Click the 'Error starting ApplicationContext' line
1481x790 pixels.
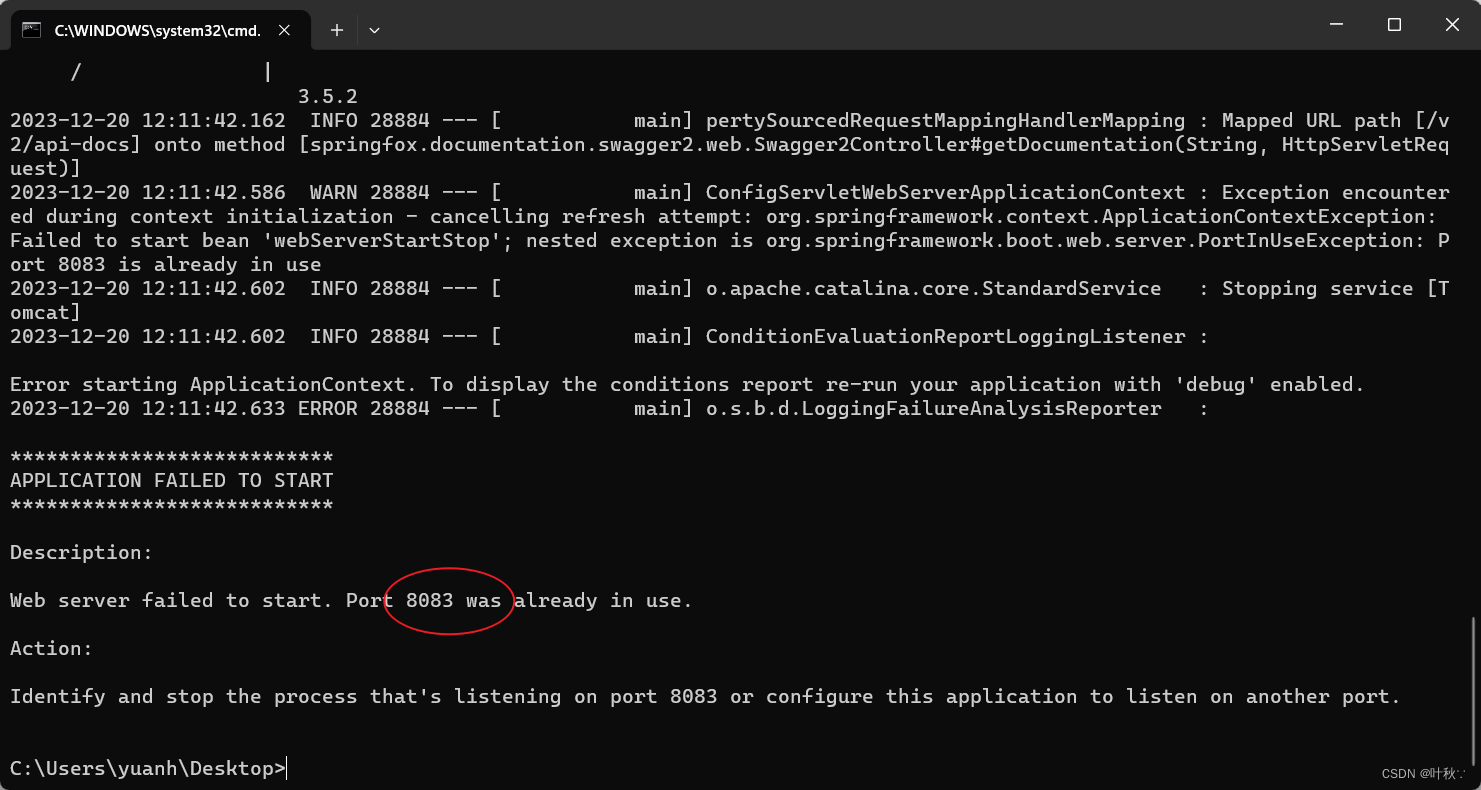click(687, 384)
